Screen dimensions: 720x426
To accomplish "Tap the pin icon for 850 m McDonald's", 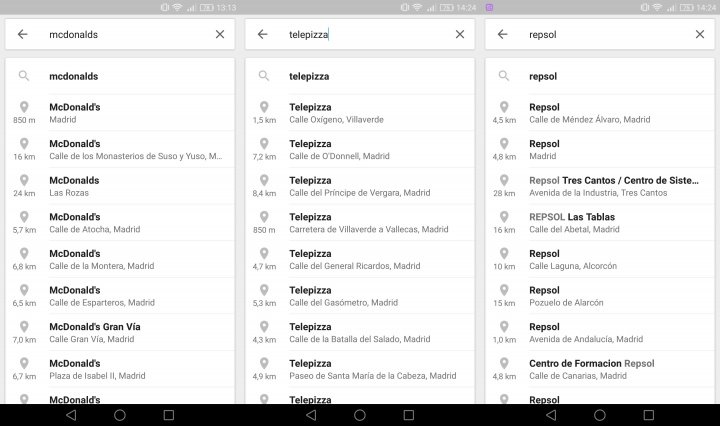I will pos(24,107).
